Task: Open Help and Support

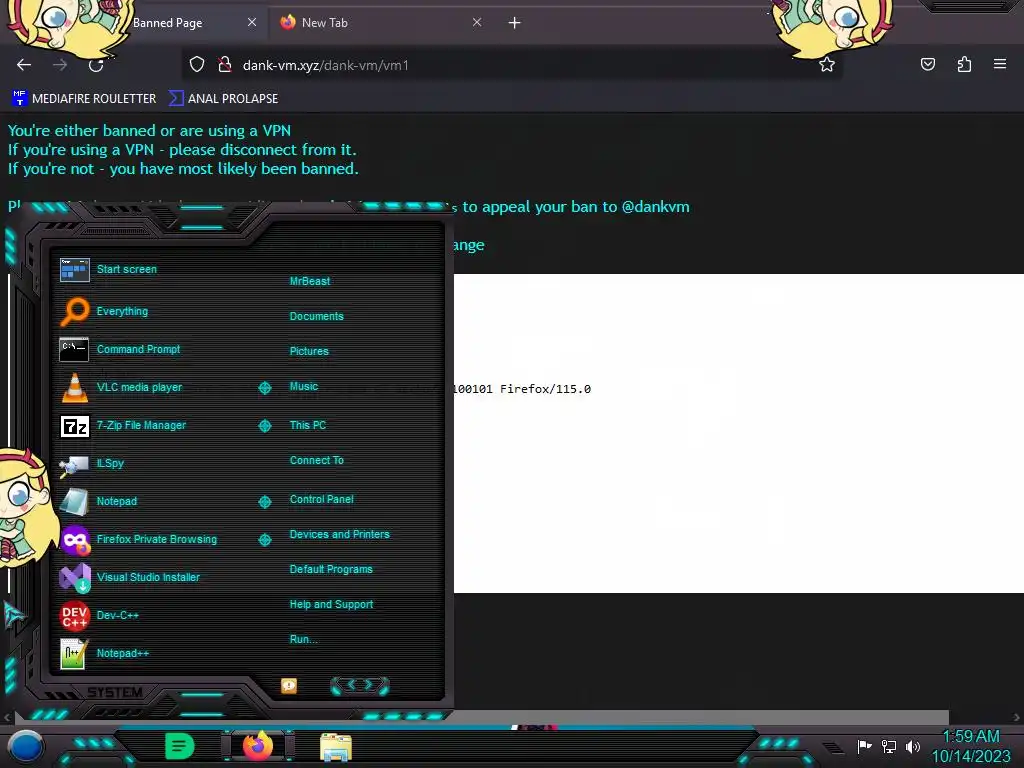Action: tap(331, 604)
